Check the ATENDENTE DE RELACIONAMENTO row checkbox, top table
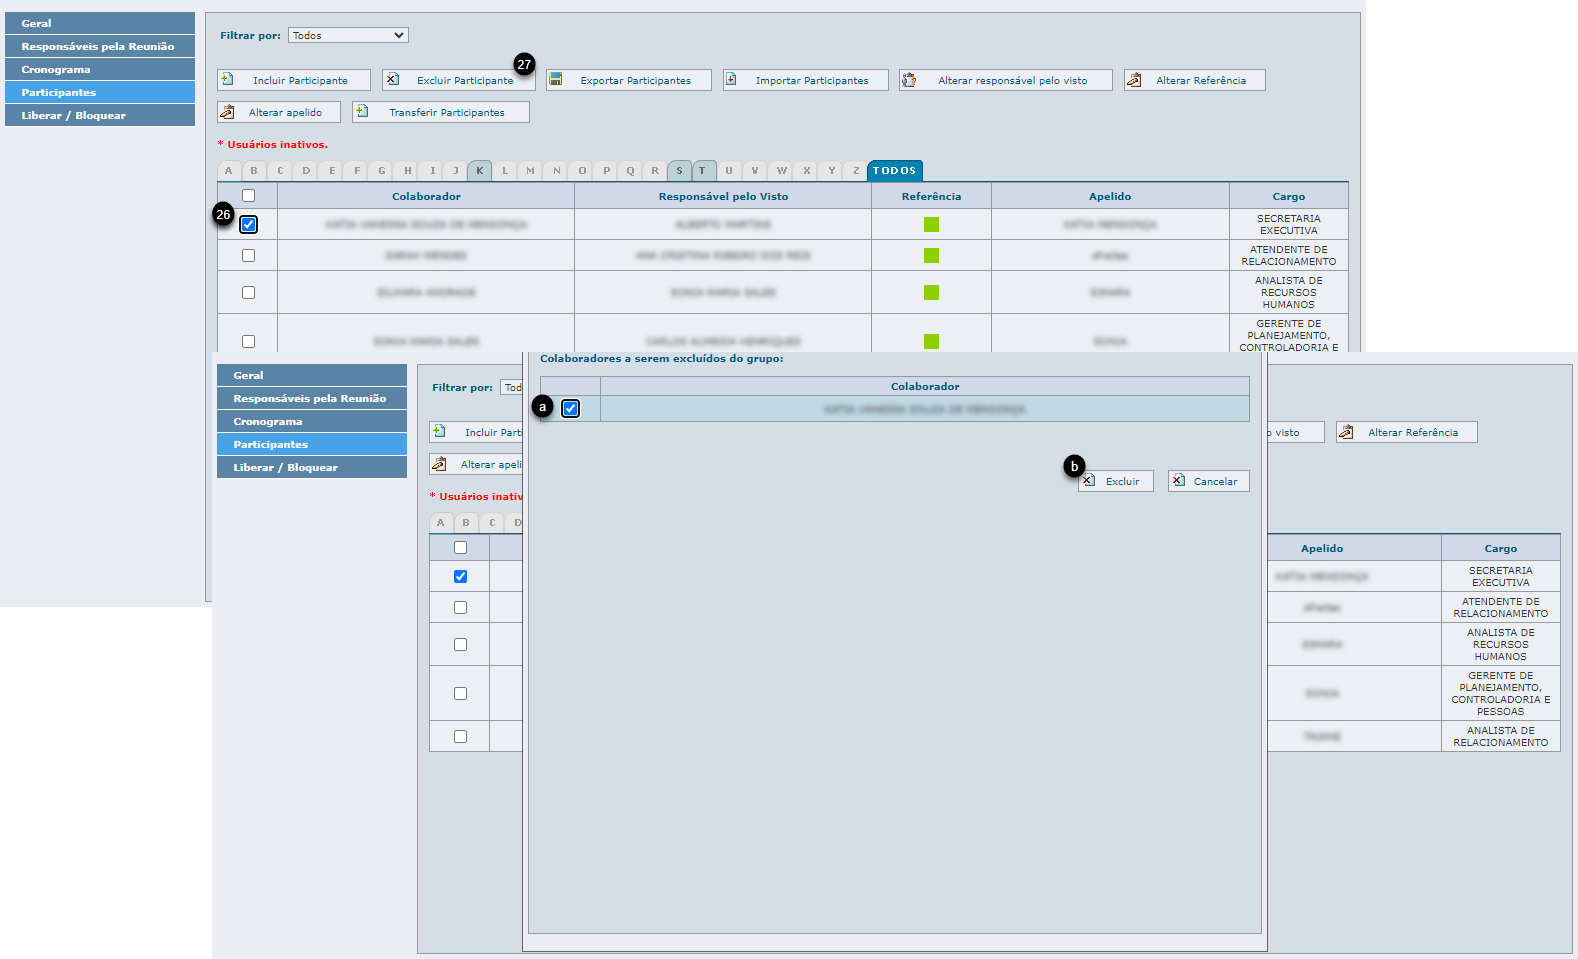Screen dimensions: 1578x959 (249, 256)
